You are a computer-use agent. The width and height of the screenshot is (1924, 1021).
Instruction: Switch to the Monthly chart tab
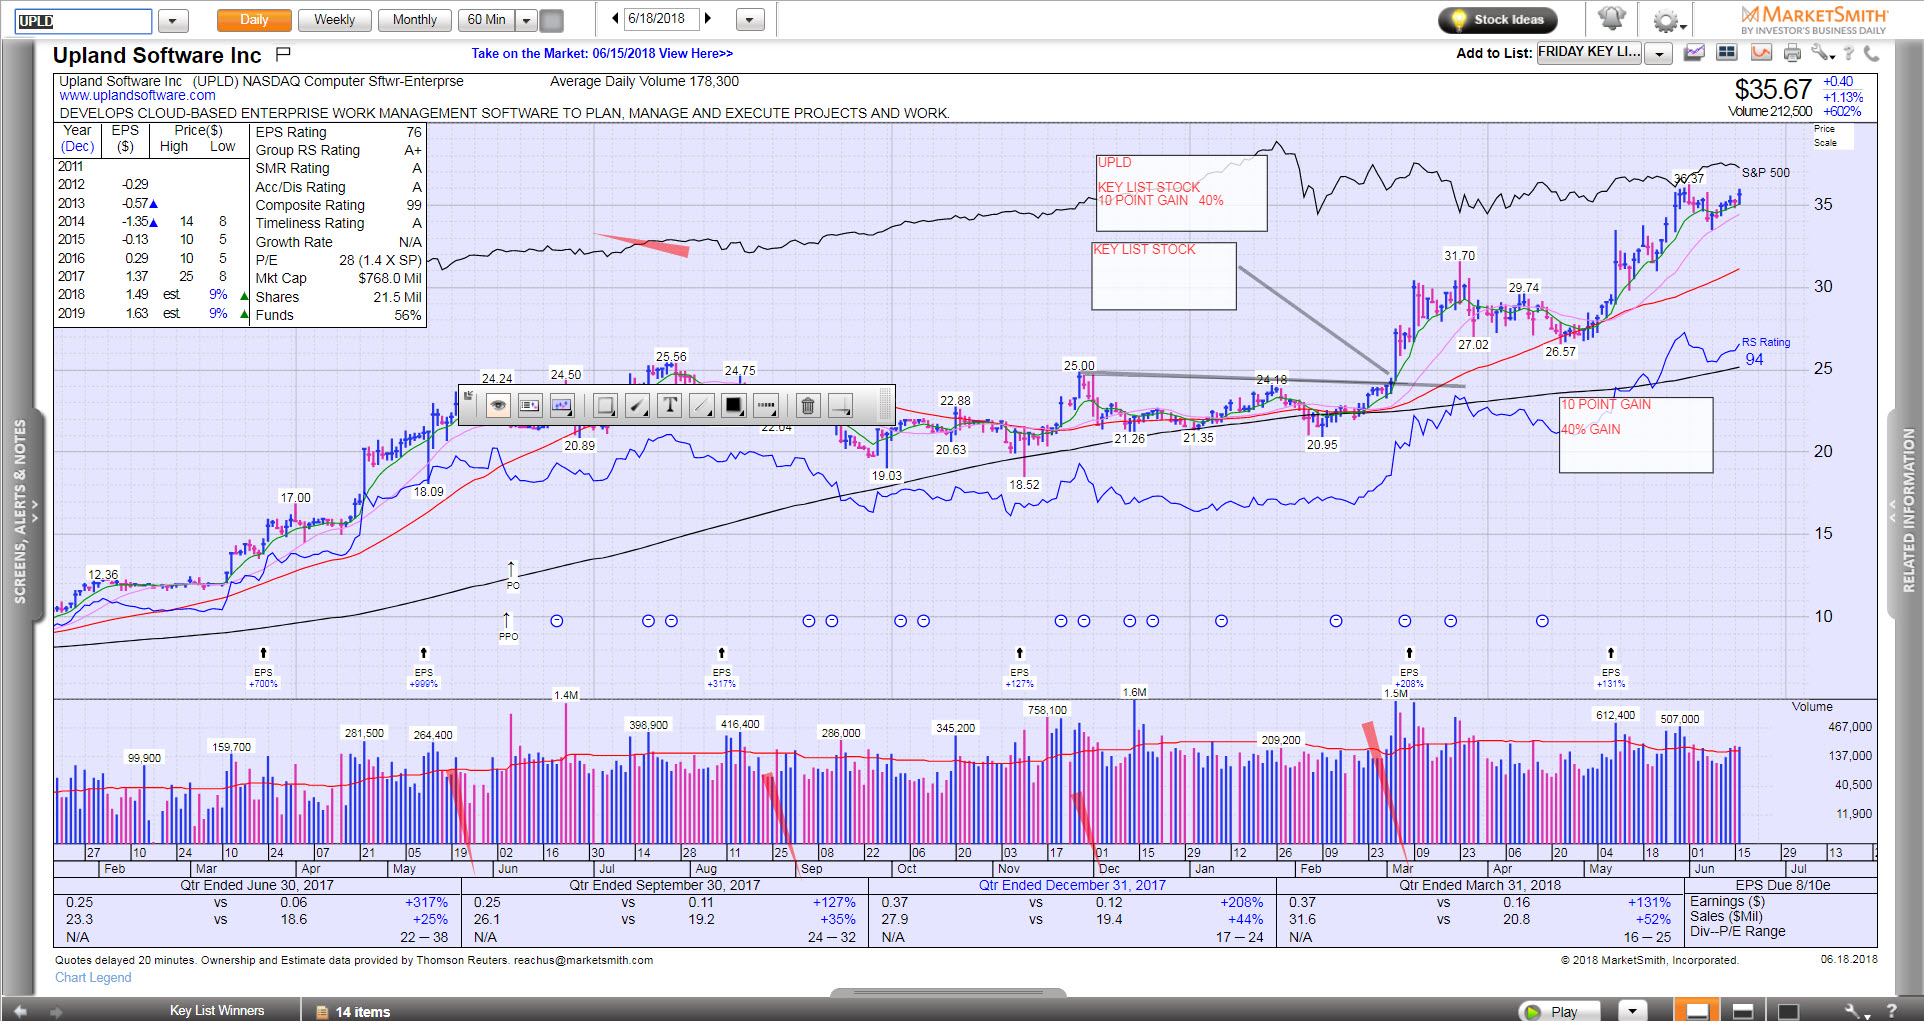click(414, 20)
